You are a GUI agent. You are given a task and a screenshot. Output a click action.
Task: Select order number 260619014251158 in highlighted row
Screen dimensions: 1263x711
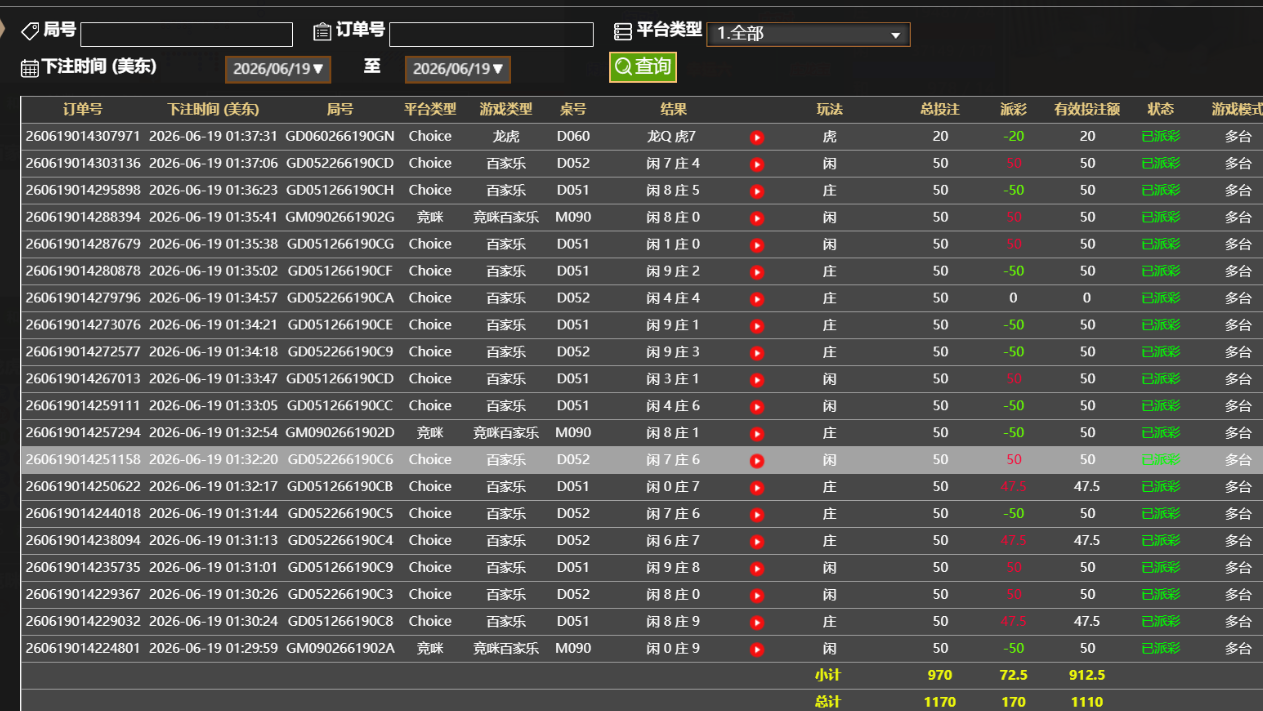point(83,460)
